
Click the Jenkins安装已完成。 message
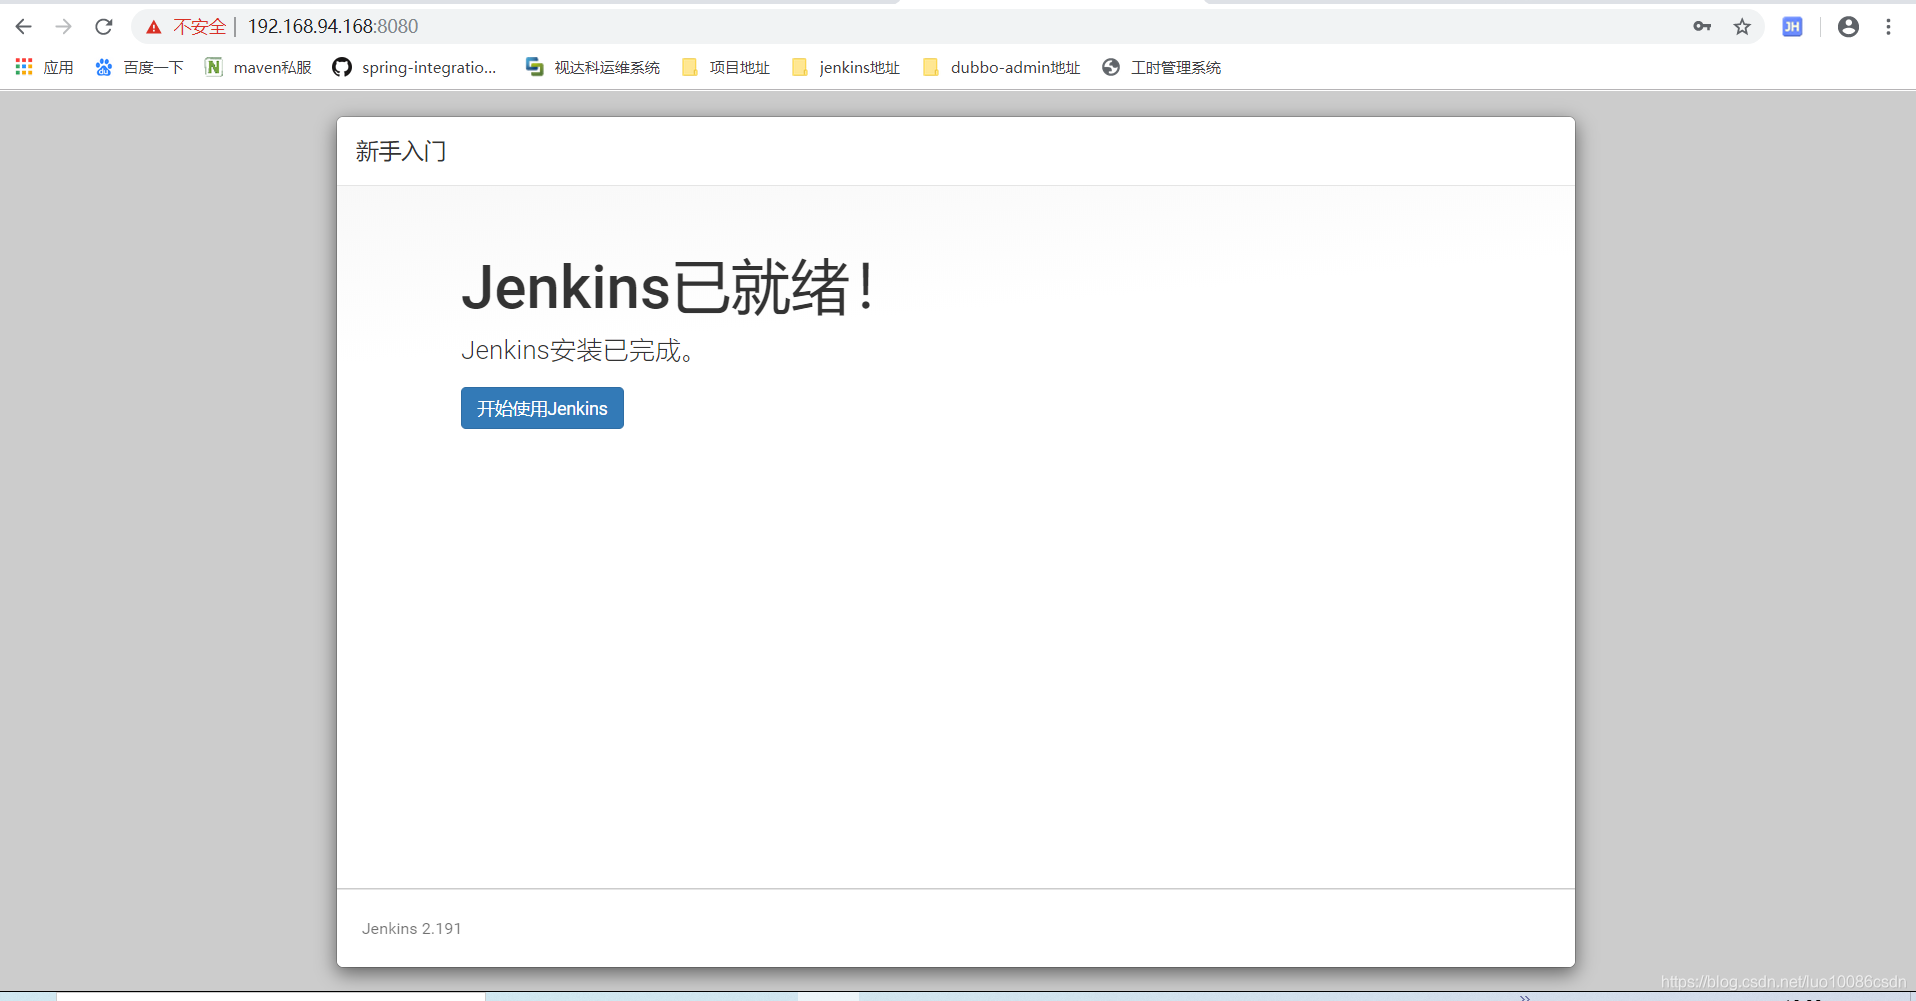[x=578, y=350]
